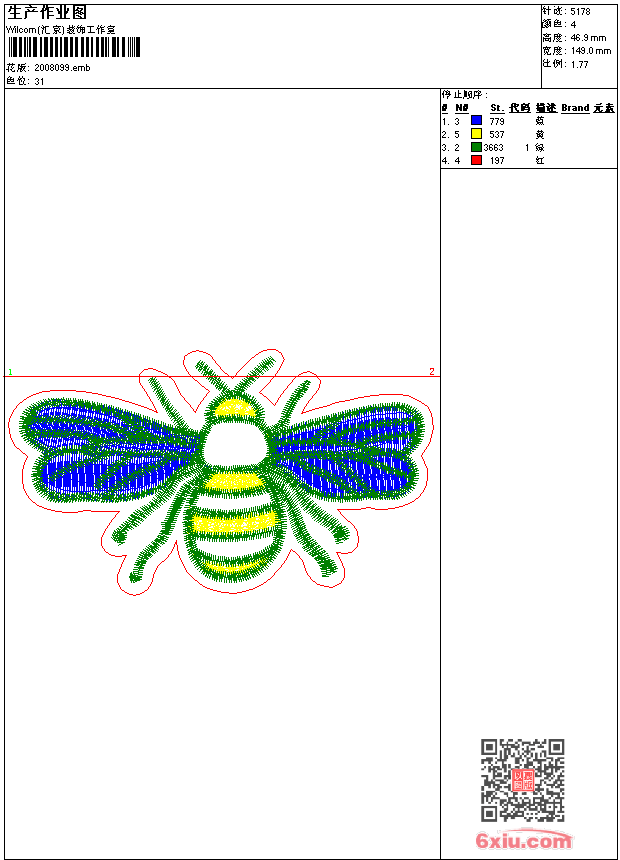This screenshot has width=620, height=860.
Task: Click the QR code image
Action: click(523, 780)
